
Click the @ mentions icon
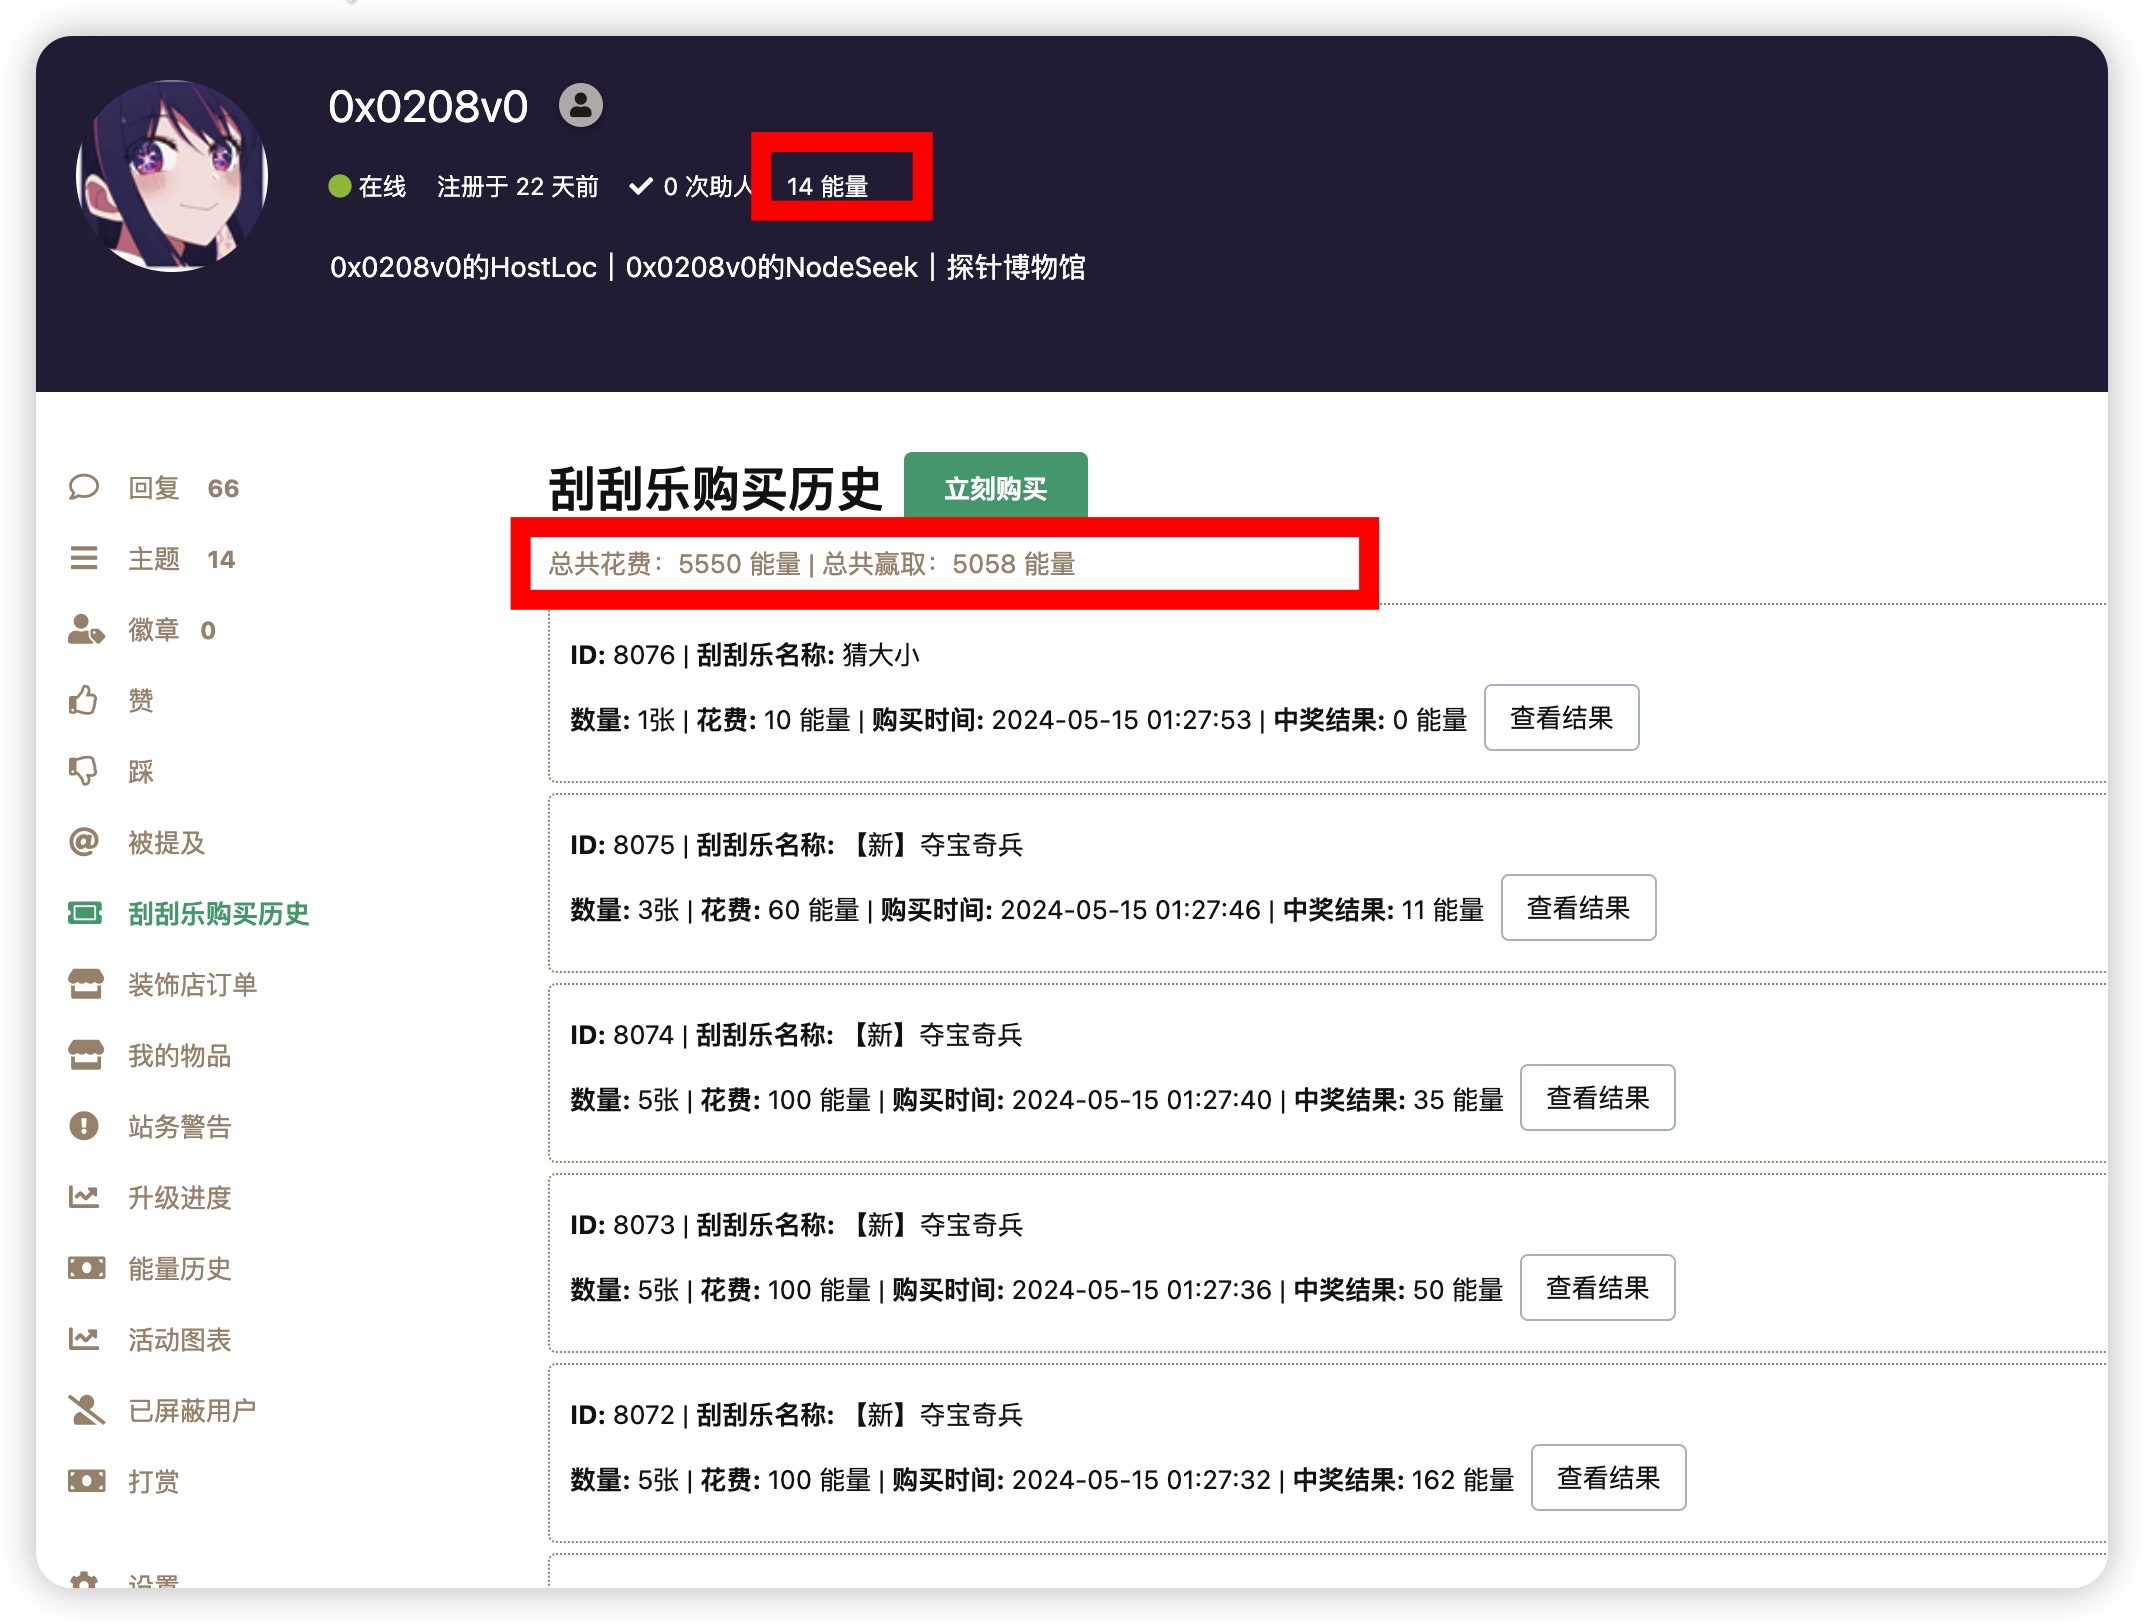84,842
